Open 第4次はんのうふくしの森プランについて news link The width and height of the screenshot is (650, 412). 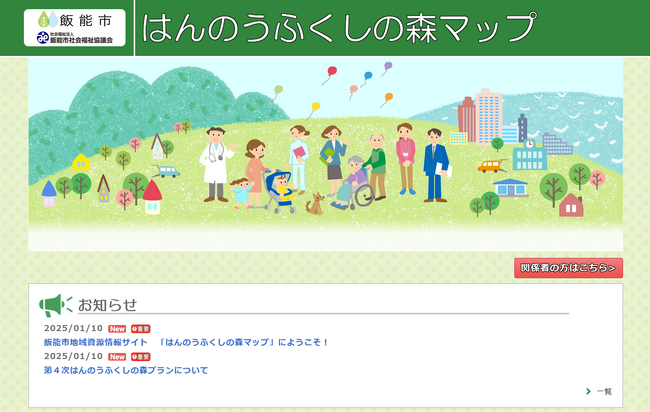click(126, 370)
